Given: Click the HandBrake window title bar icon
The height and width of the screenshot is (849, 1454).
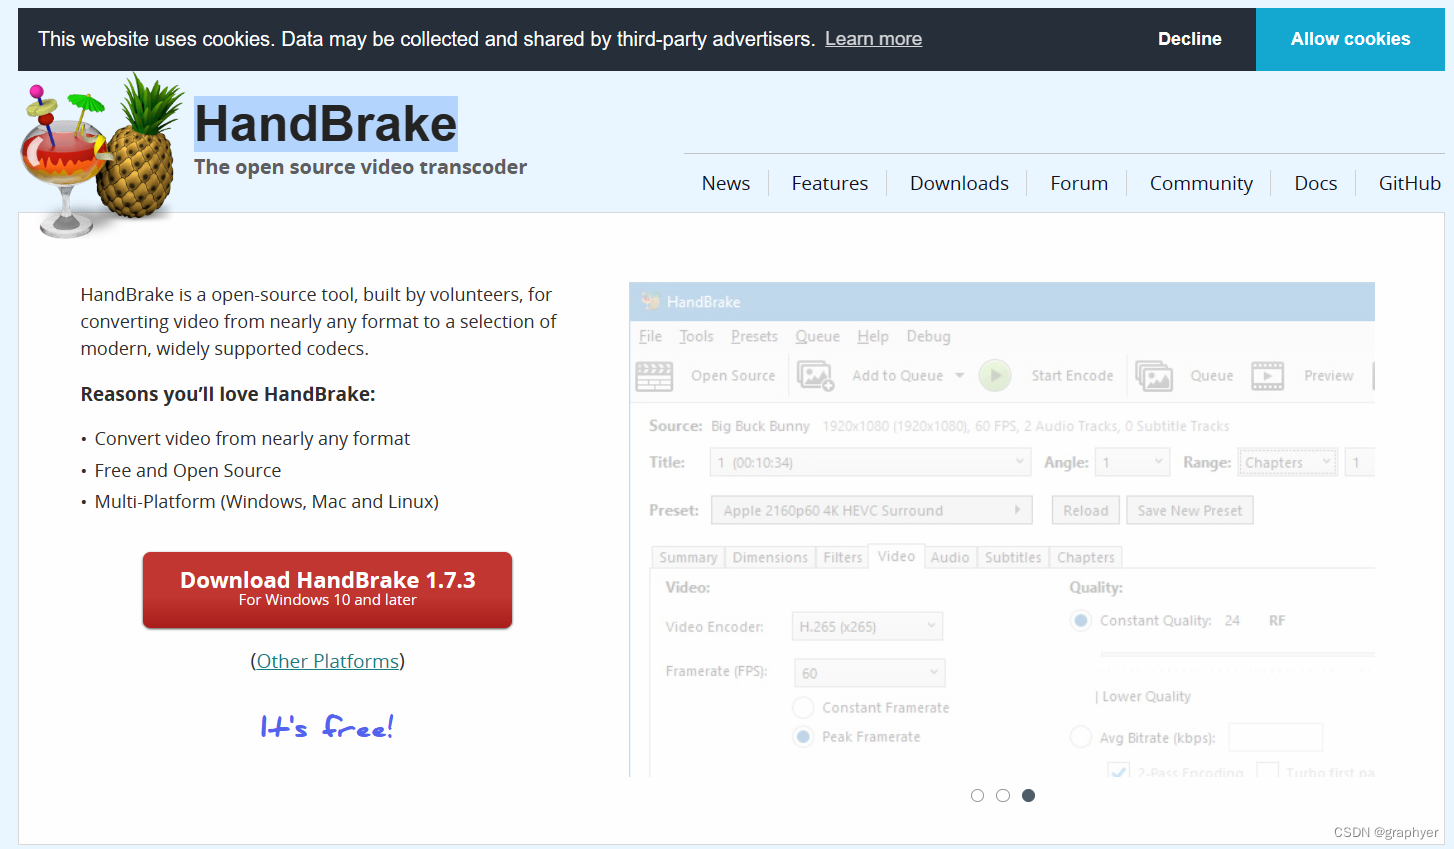Looking at the screenshot, I should click(651, 301).
